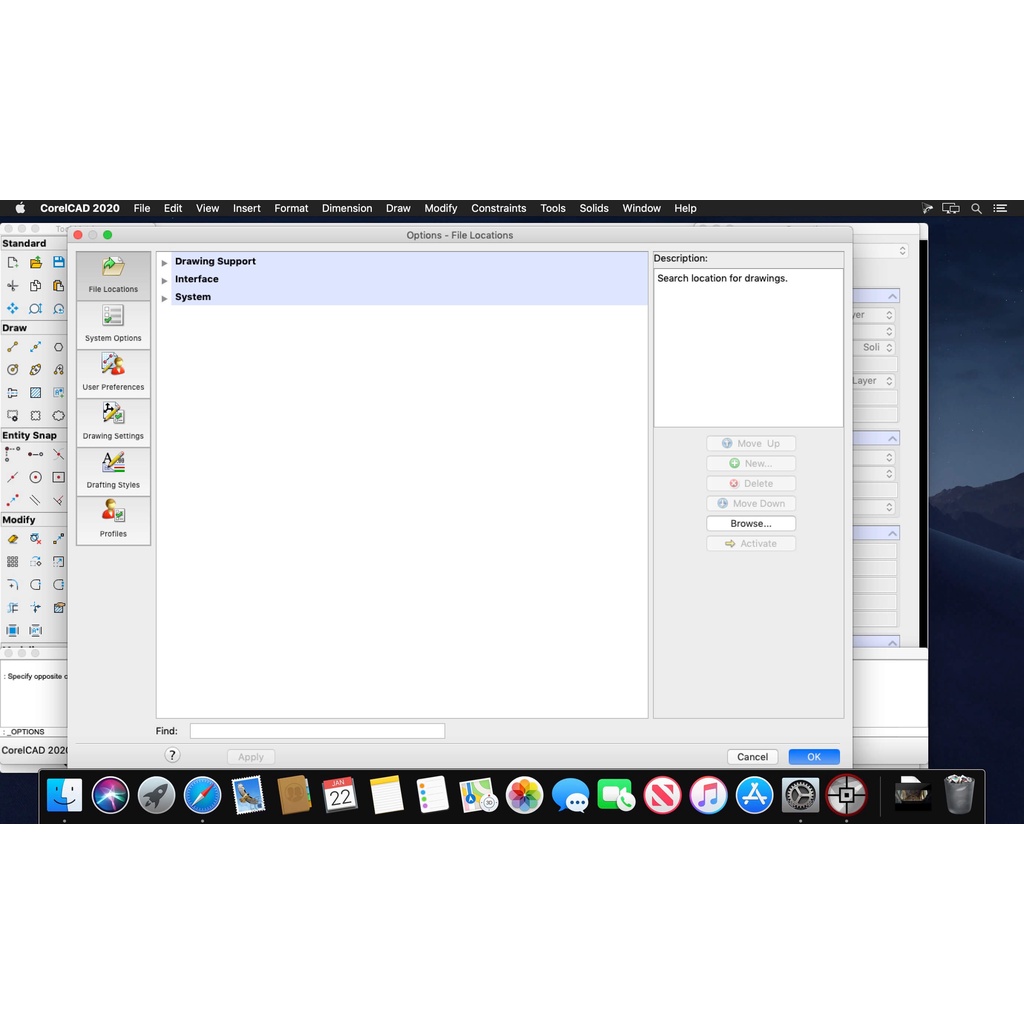Select the File Locations category
The height and width of the screenshot is (1024, 1024).
pos(113,275)
